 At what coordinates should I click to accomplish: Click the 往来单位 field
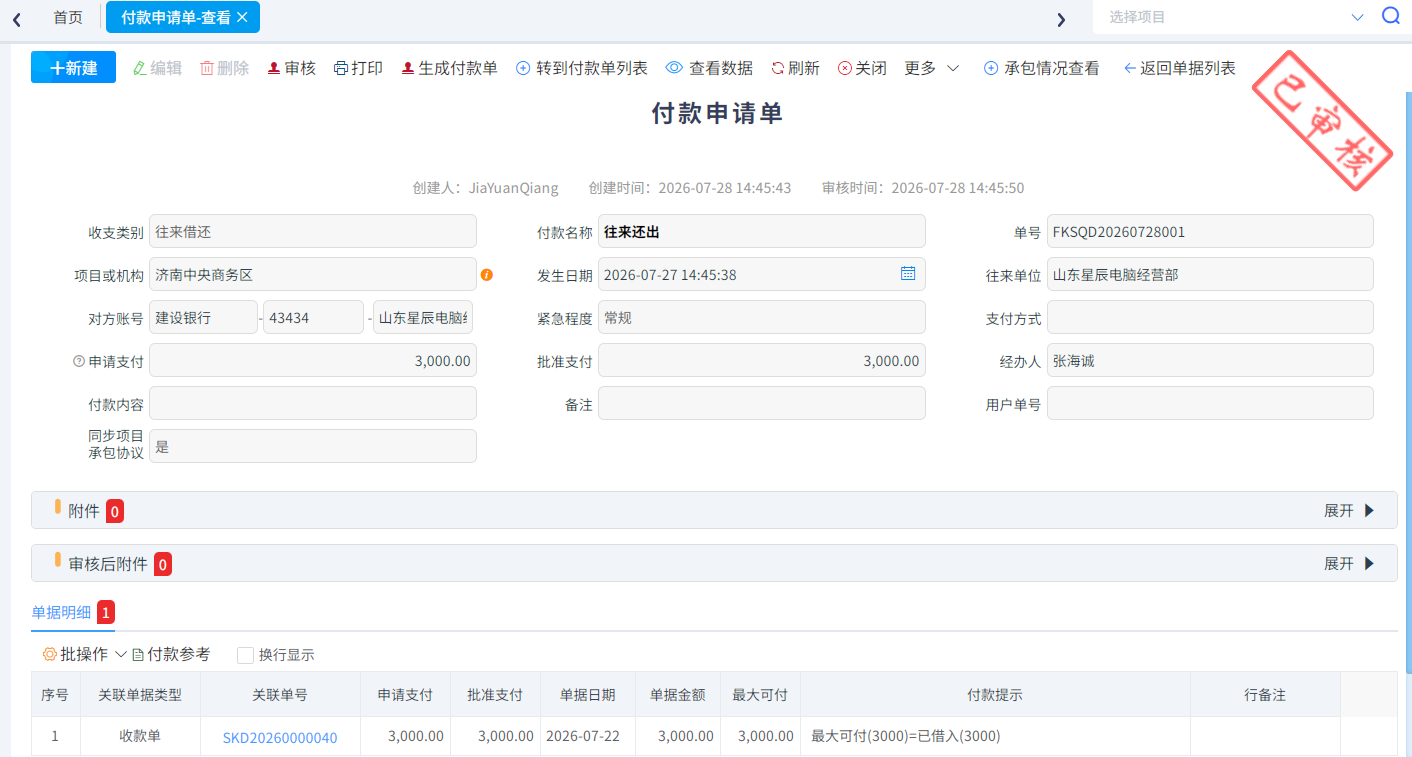(x=1210, y=275)
